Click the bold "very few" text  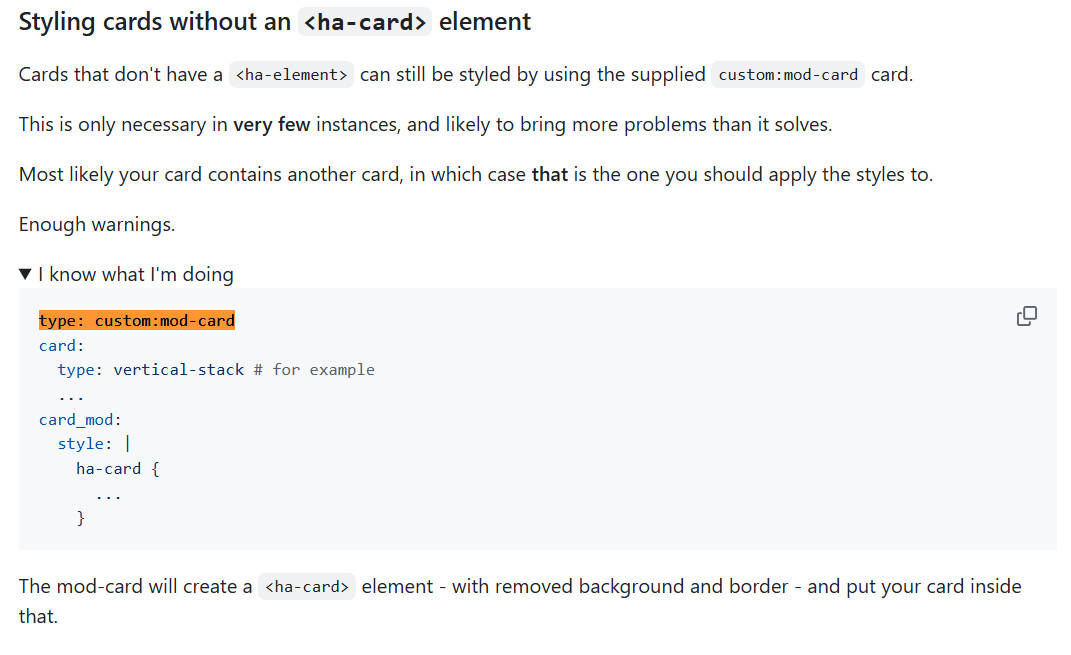point(271,125)
